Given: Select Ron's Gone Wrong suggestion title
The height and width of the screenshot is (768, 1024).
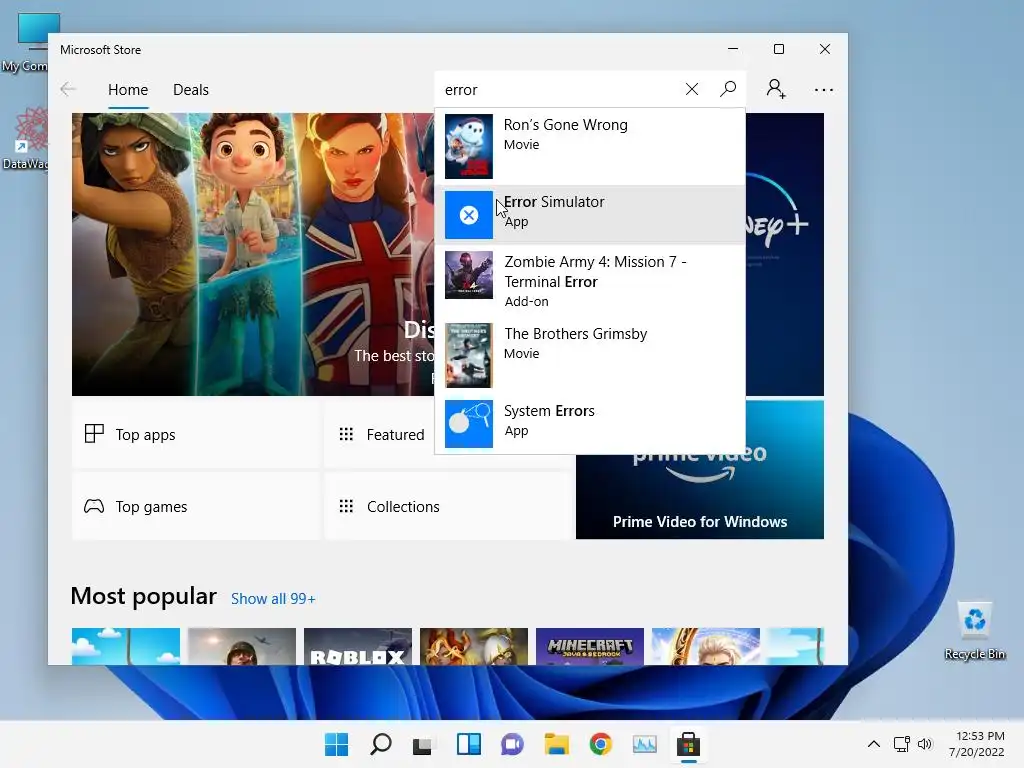Looking at the screenshot, I should [566, 125].
